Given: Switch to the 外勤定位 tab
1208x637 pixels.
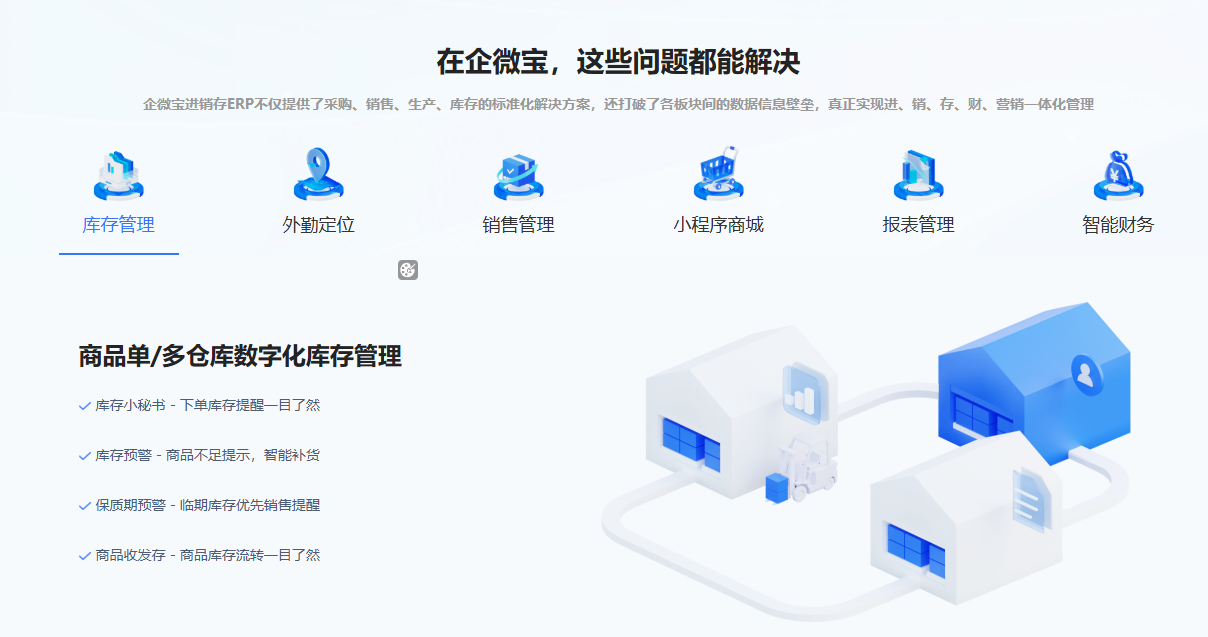Looking at the screenshot, I should 319,225.
